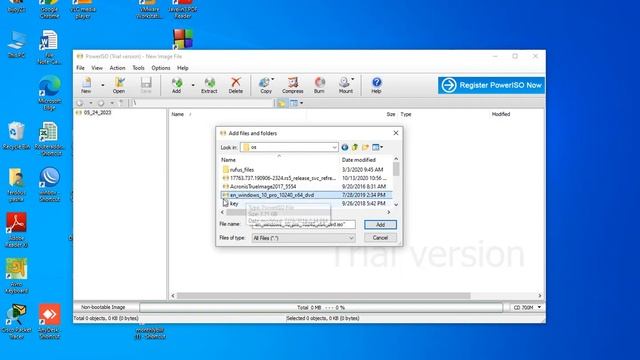The width and height of the screenshot is (640, 360).
Task: Click the Mount toolbar icon
Action: point(345,85)
